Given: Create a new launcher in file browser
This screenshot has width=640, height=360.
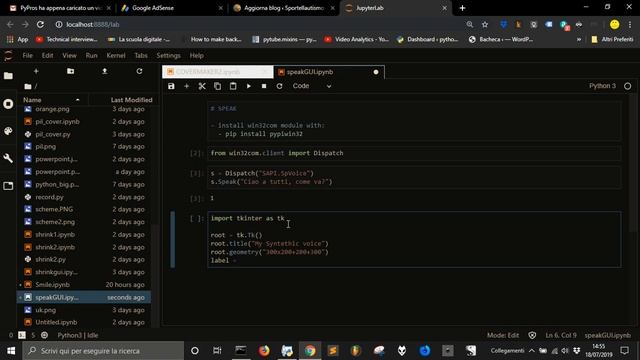Looking at the screenshot, I should coord(36,71).
